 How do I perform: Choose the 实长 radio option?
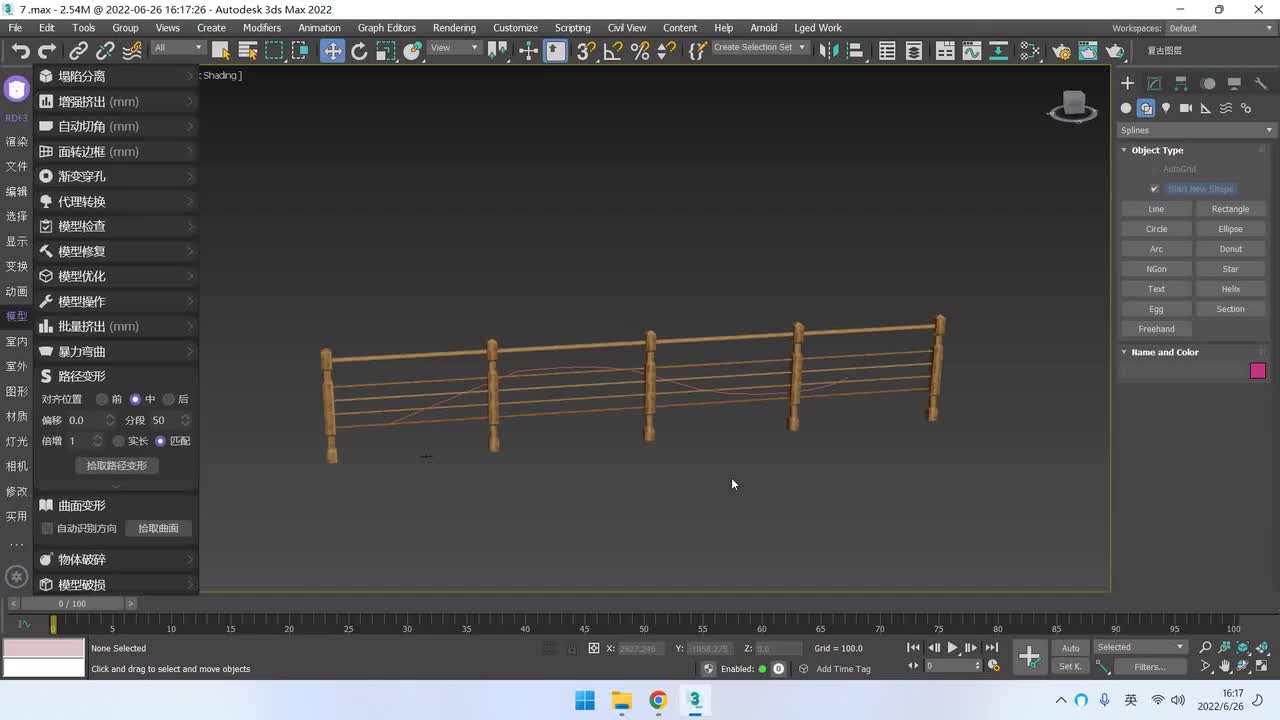click(x=119, y=441)
